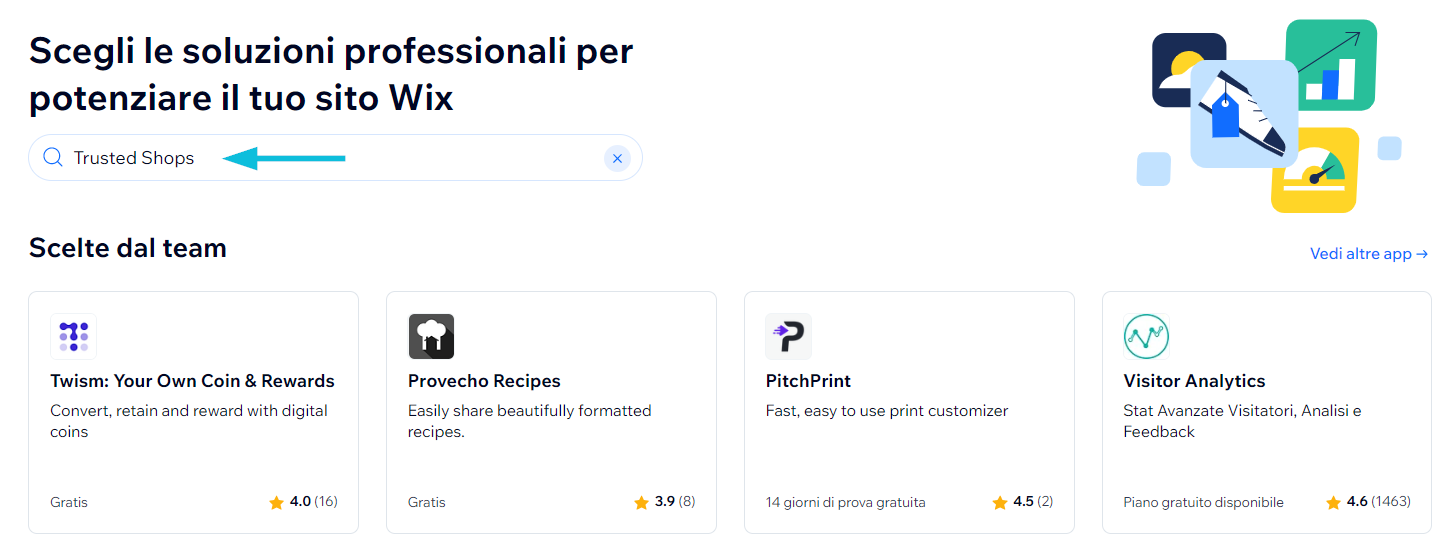Click the 'Piano gratuito disponibile' label on Visitor Analytics

coord(1203,502)
